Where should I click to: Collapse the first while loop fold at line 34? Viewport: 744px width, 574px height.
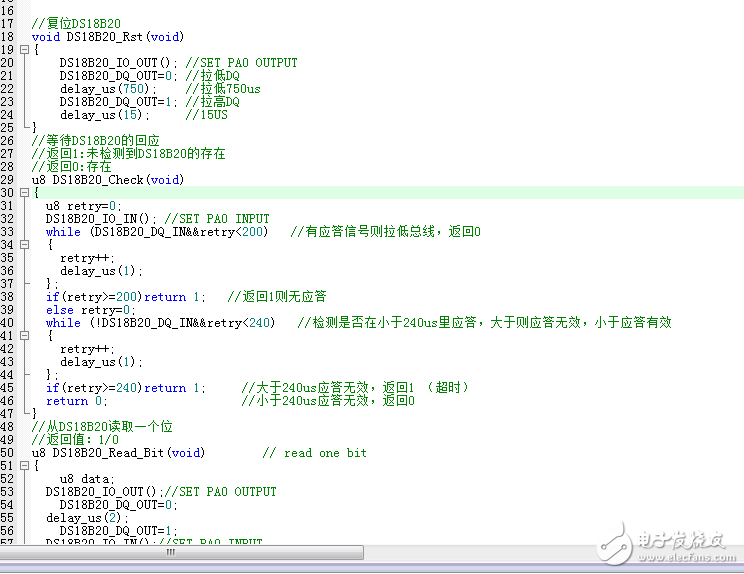[24, 245]
